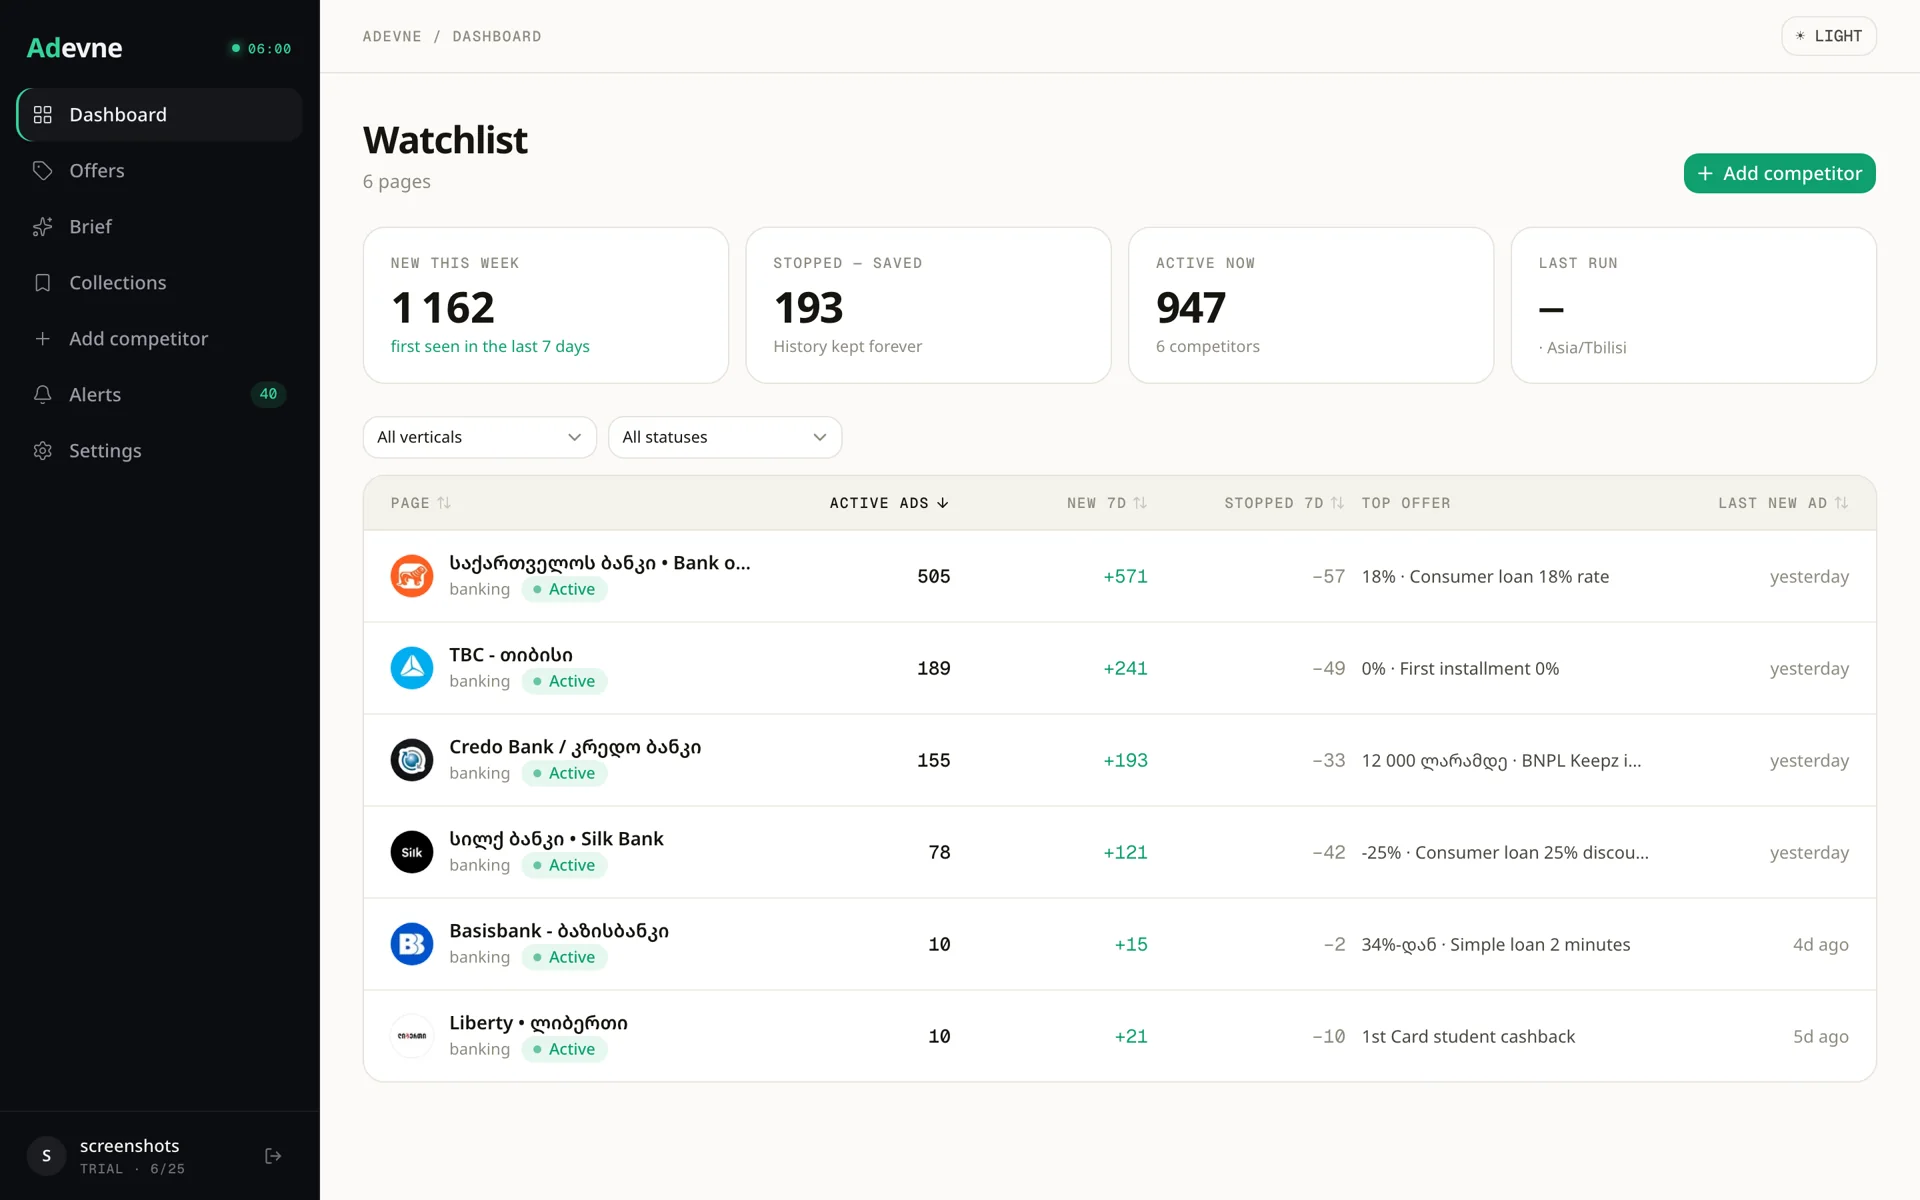Image resolution: width=1920 pixels, height=1200 pixels.
Task: Click the Offers tag icon
Action: [42, 171]
